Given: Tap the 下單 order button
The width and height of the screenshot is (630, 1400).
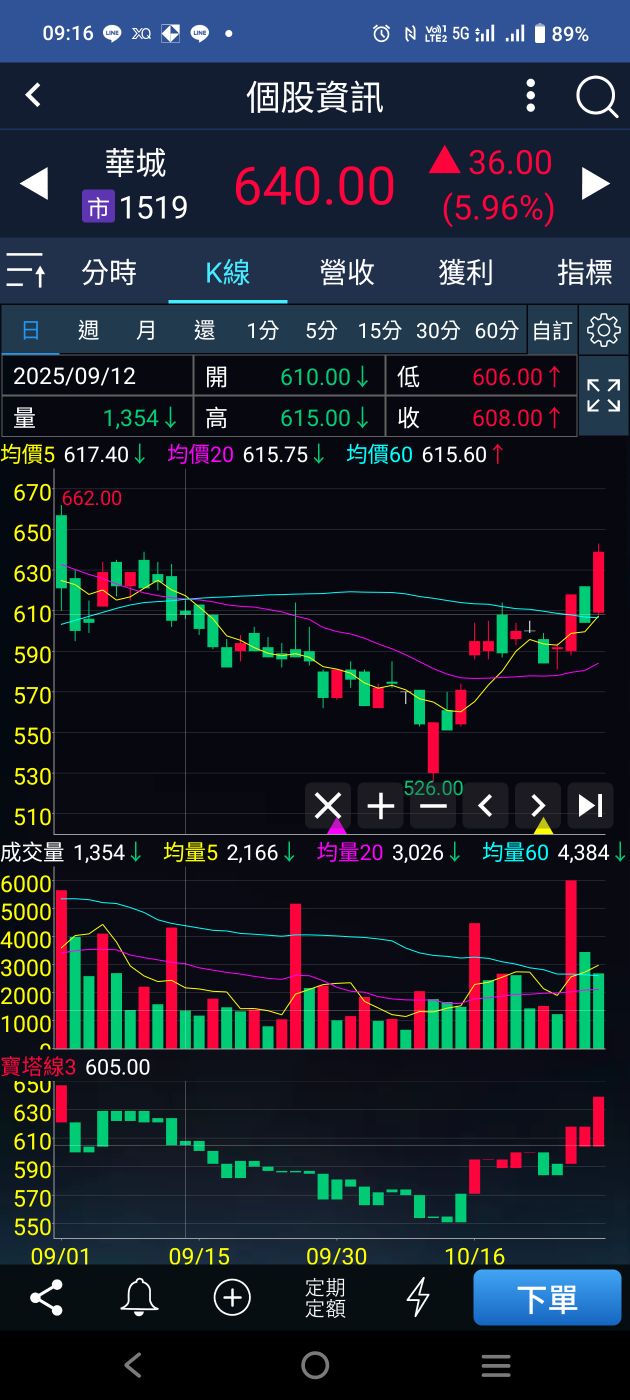Looking at the screenshot, I should coord(547,1298).
